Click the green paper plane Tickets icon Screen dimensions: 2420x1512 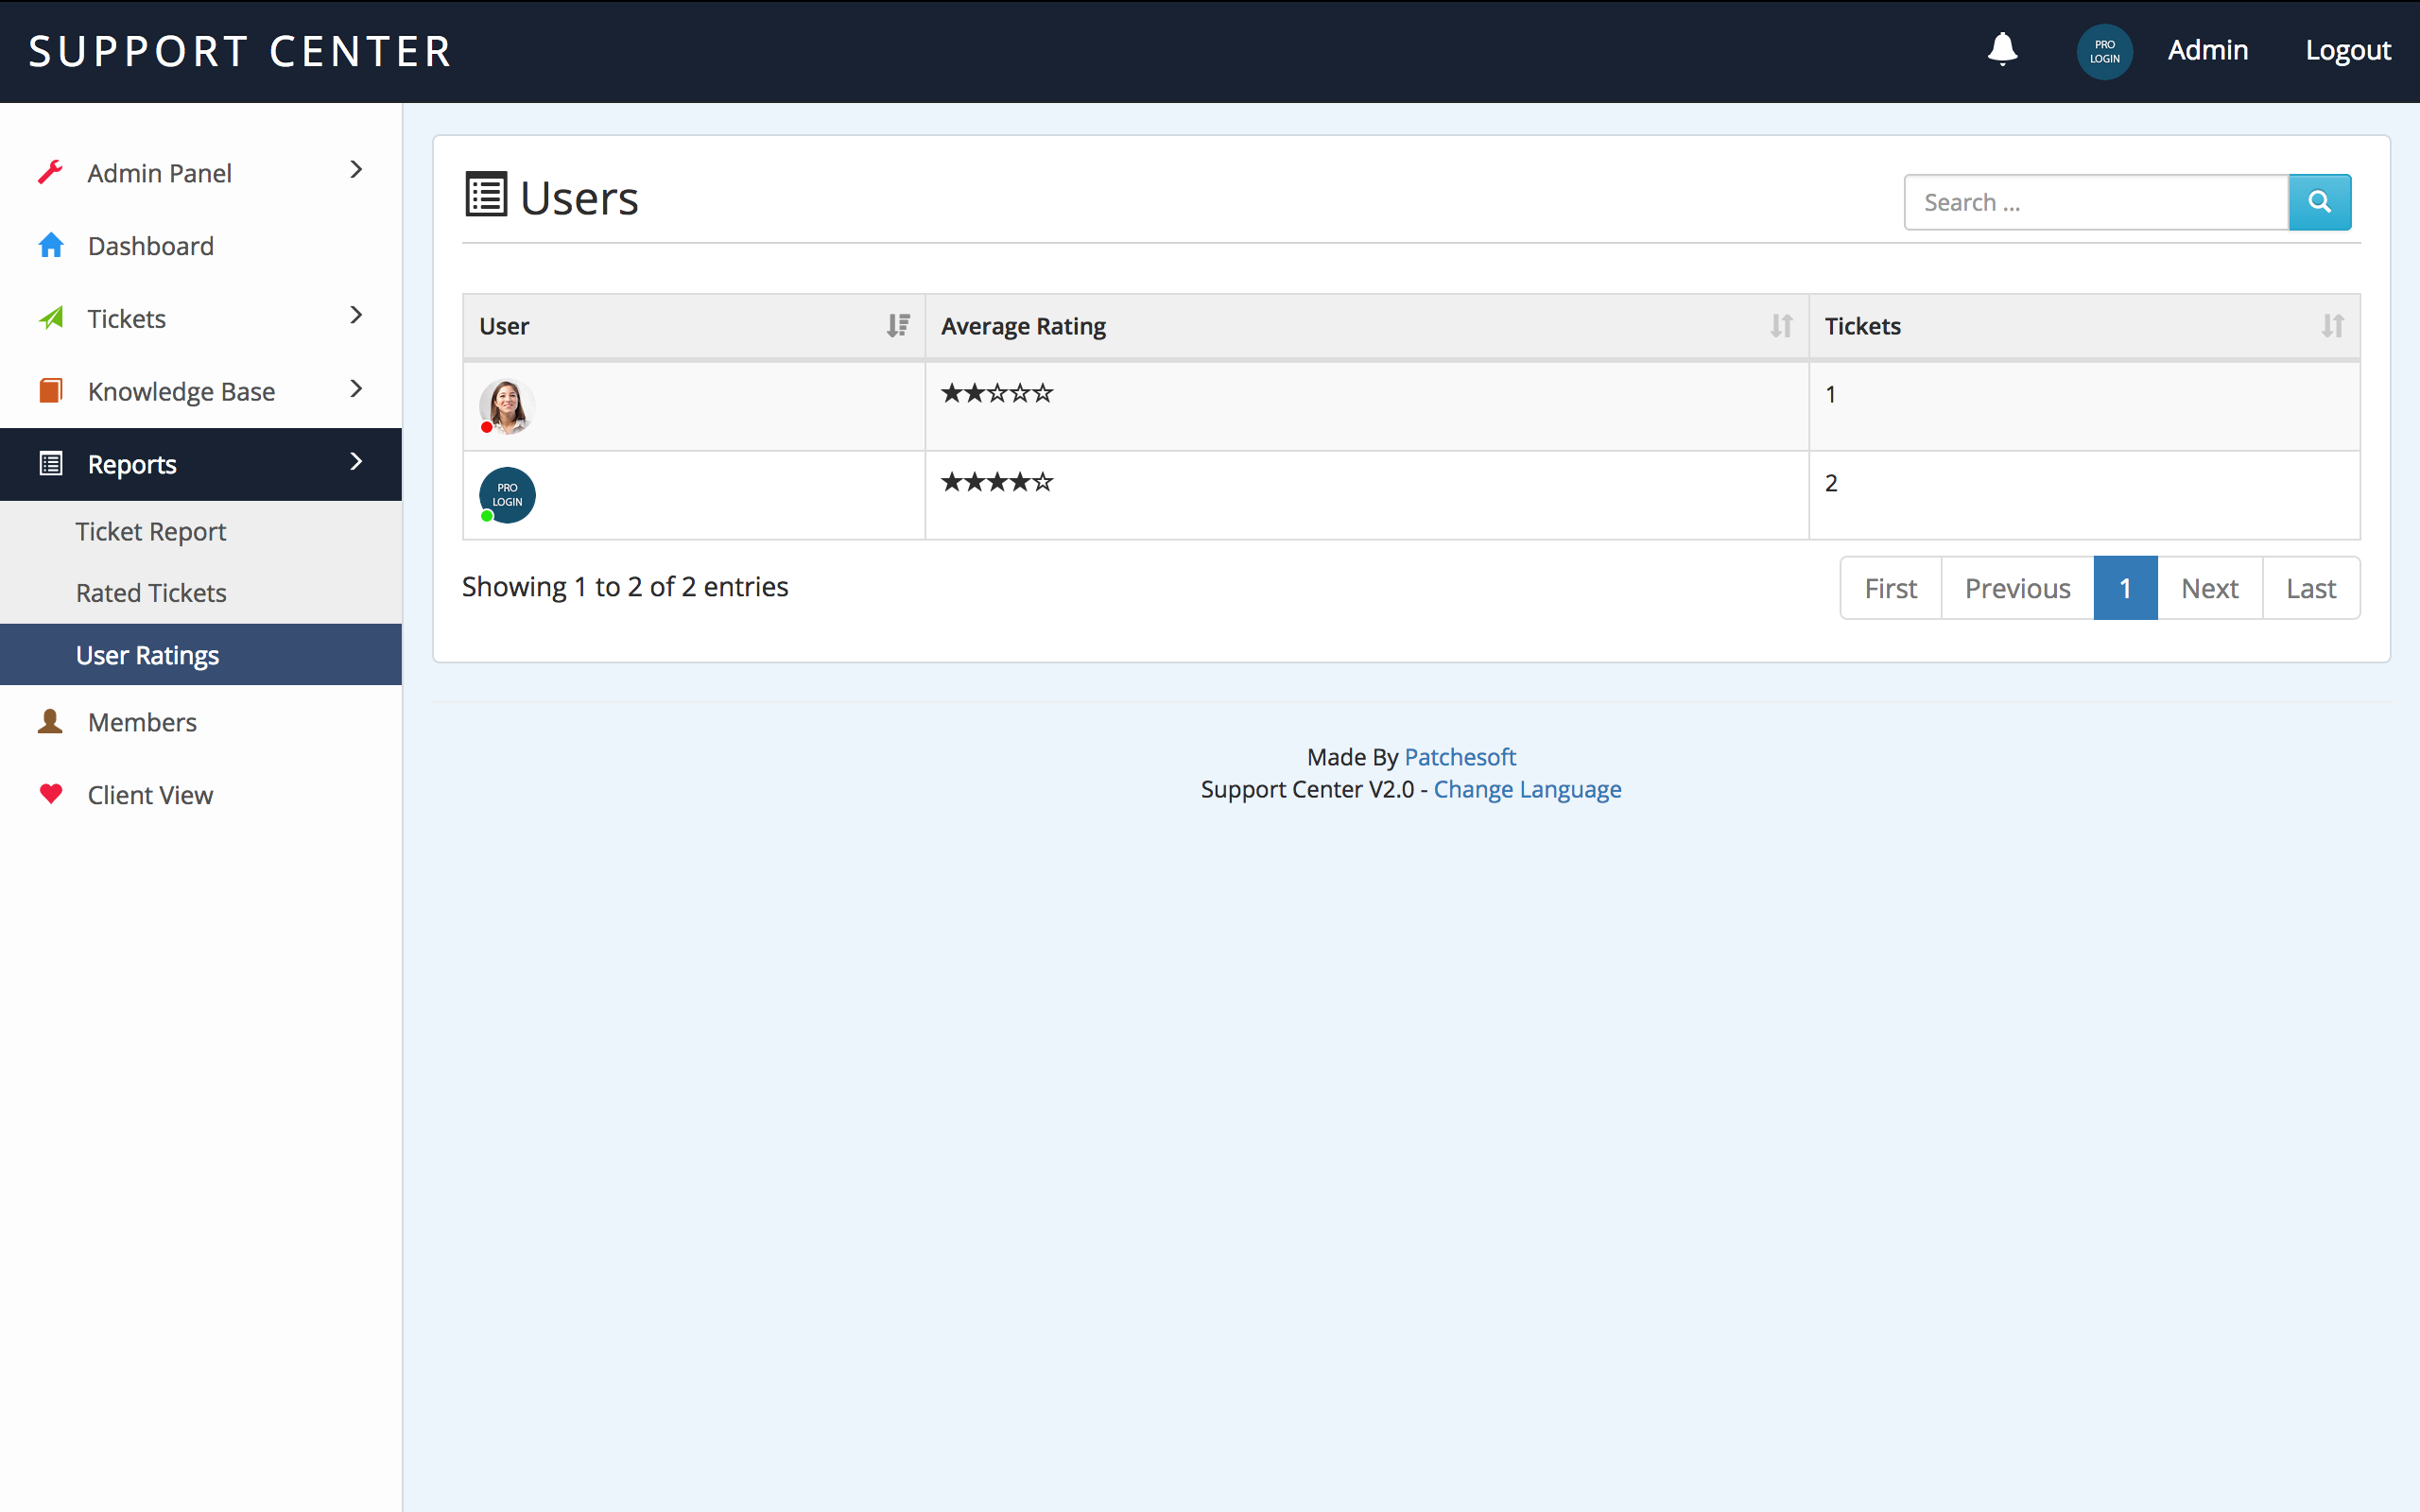(50, 318)
